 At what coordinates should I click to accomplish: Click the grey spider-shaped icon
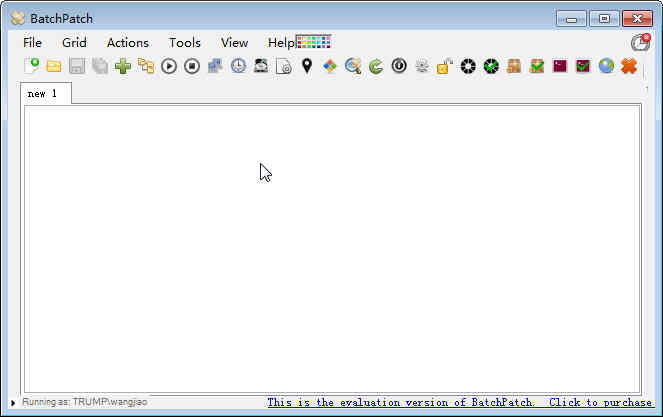[x=422, y=66]
